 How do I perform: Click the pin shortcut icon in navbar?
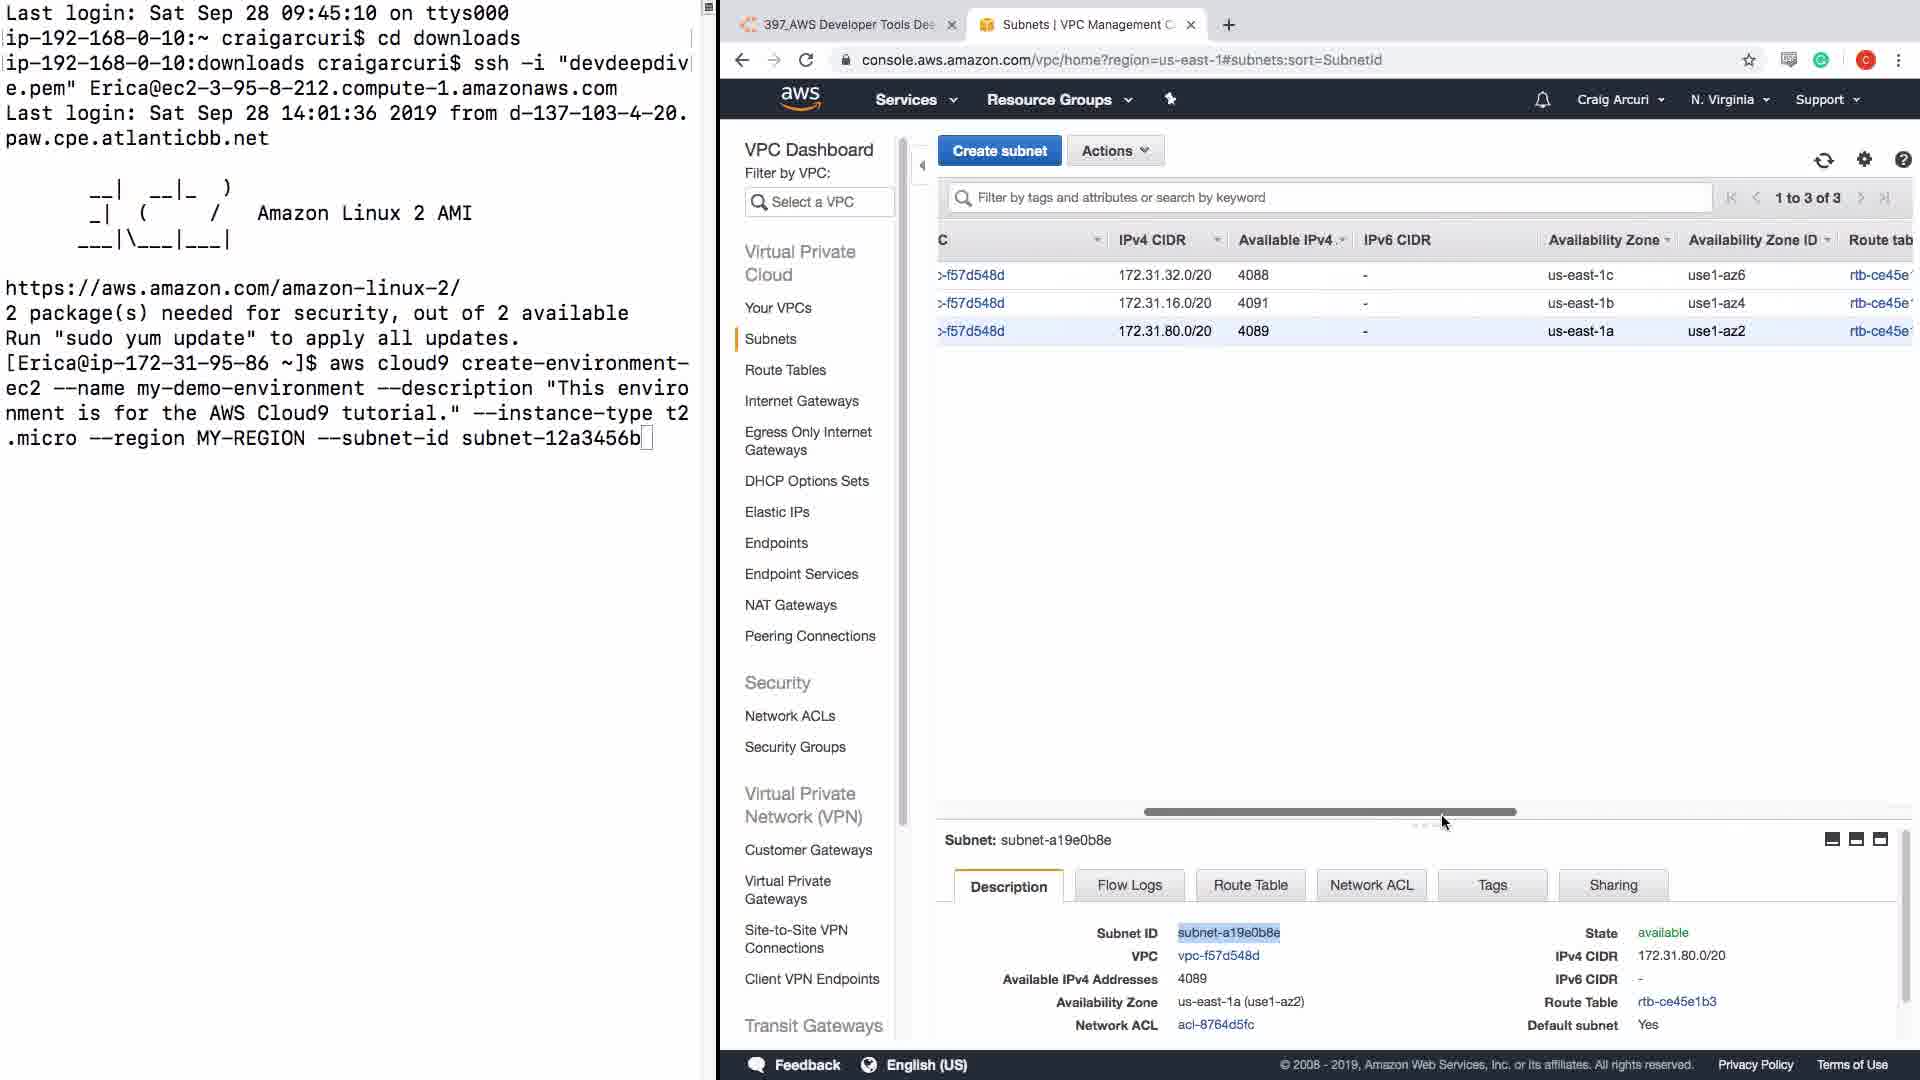pos(1170,99)
